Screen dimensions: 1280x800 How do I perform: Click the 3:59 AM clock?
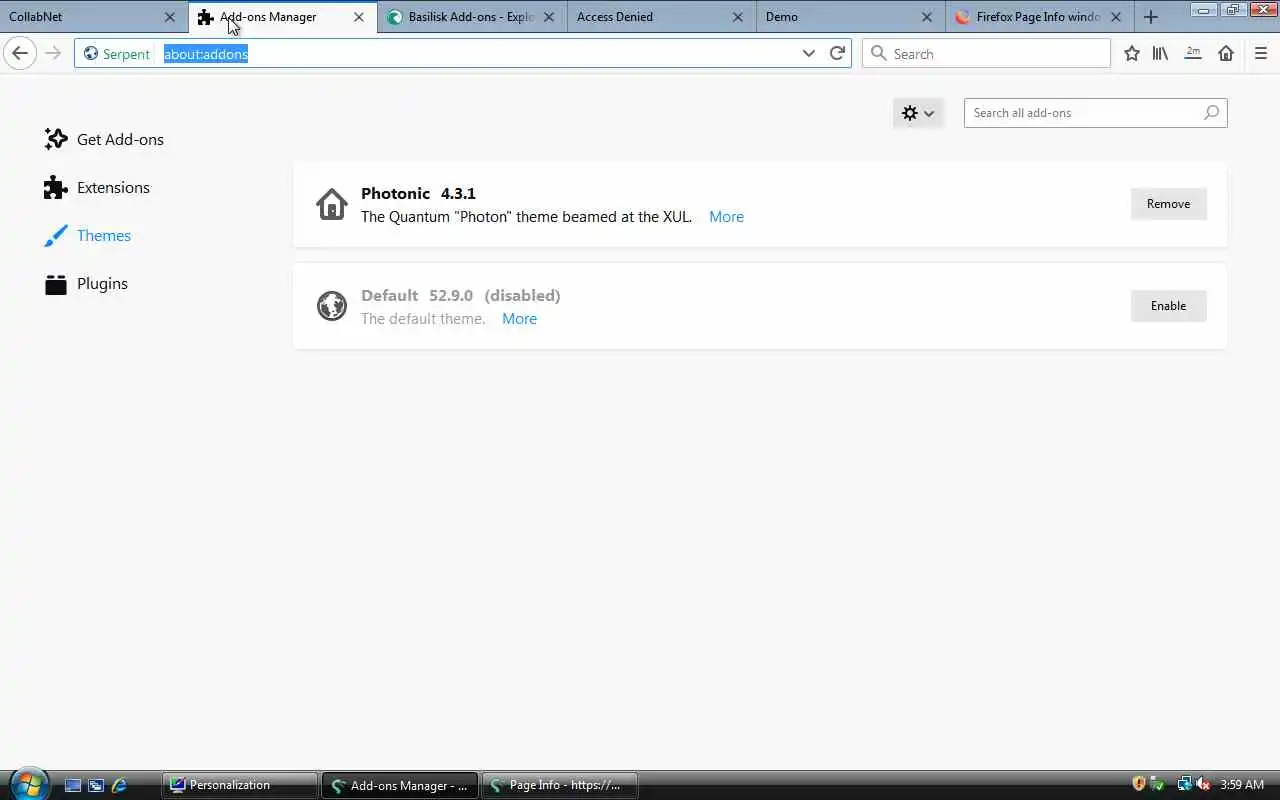pyautogui.click(x=1242, y=785)
